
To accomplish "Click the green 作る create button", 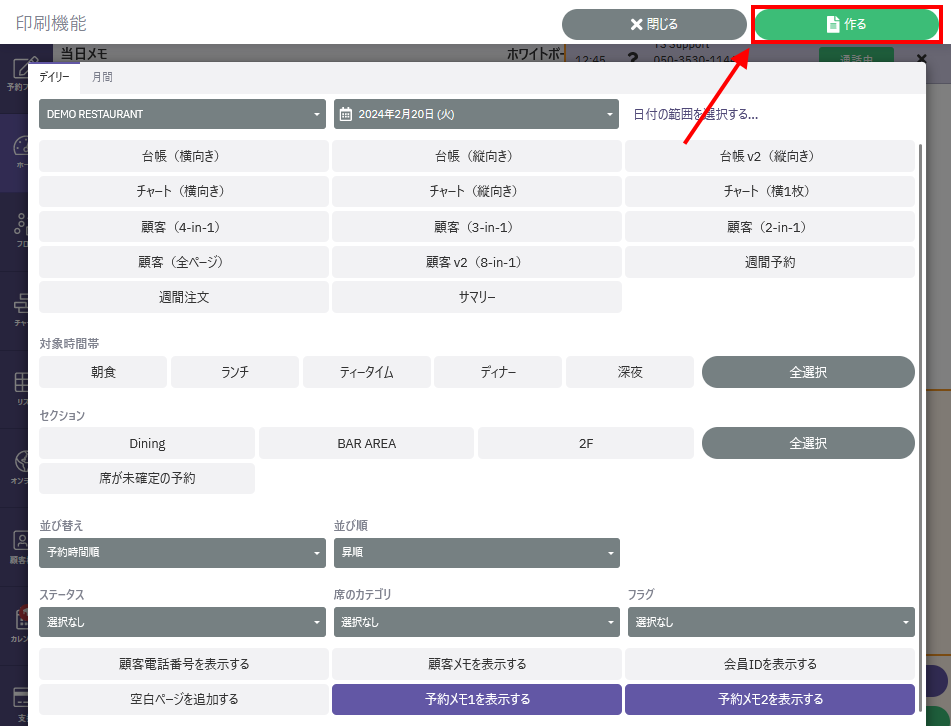I will (x=845, y=24).
